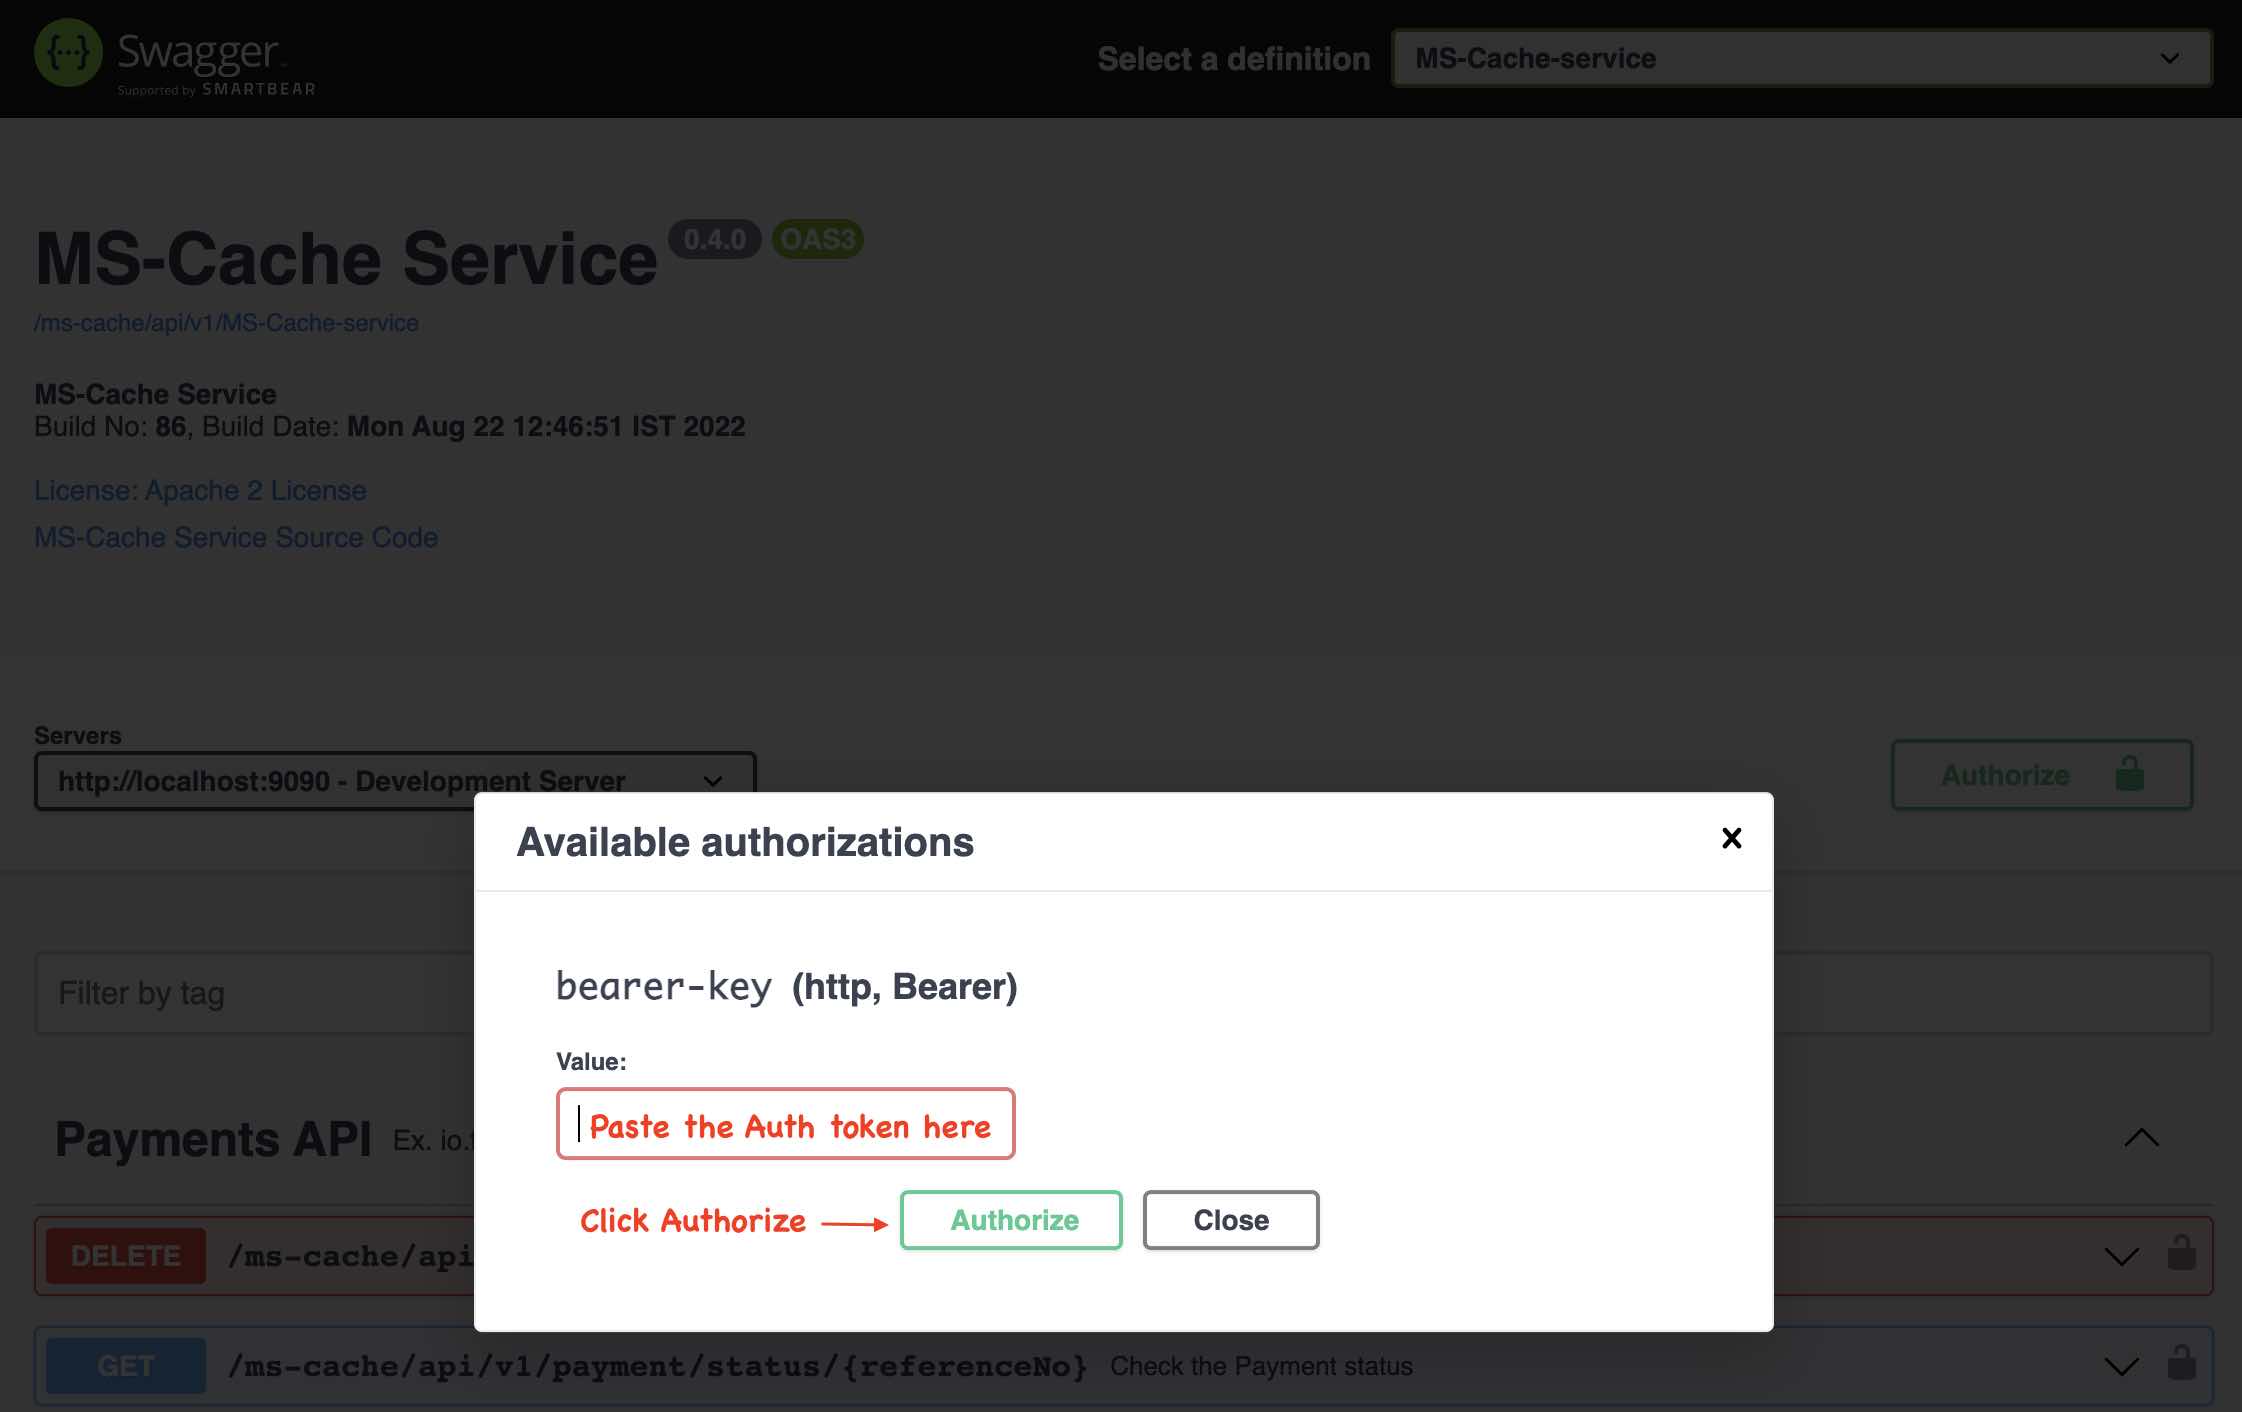Click the DELETE method badge
2242x1412 pixels.
tap(126, 1256)
